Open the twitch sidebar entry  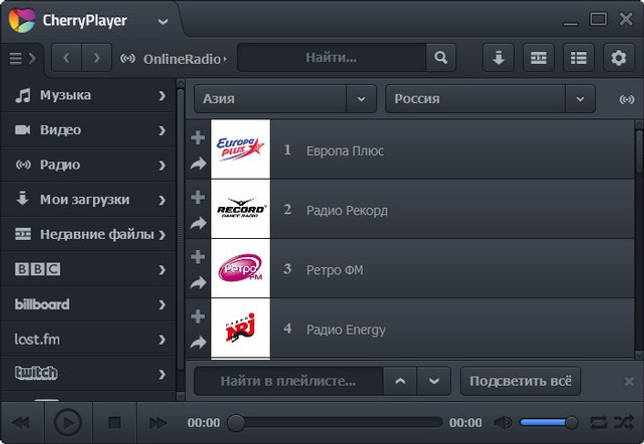[88, 374]
